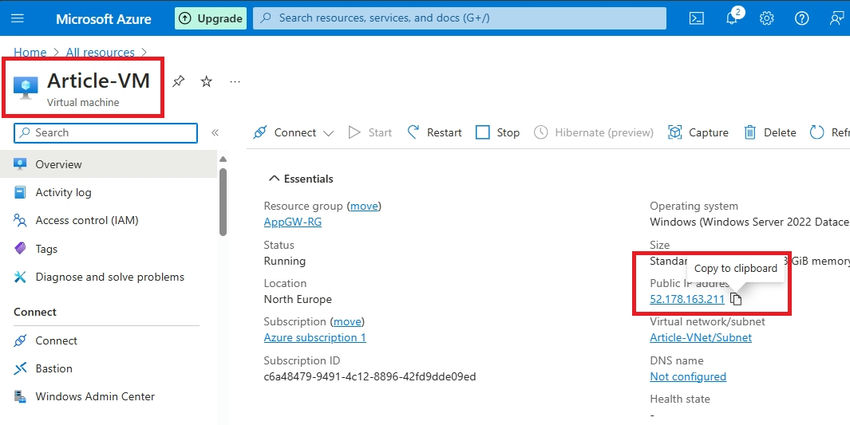Open the feedback person icon
The image size is (850, 425).
pos(837,18)
